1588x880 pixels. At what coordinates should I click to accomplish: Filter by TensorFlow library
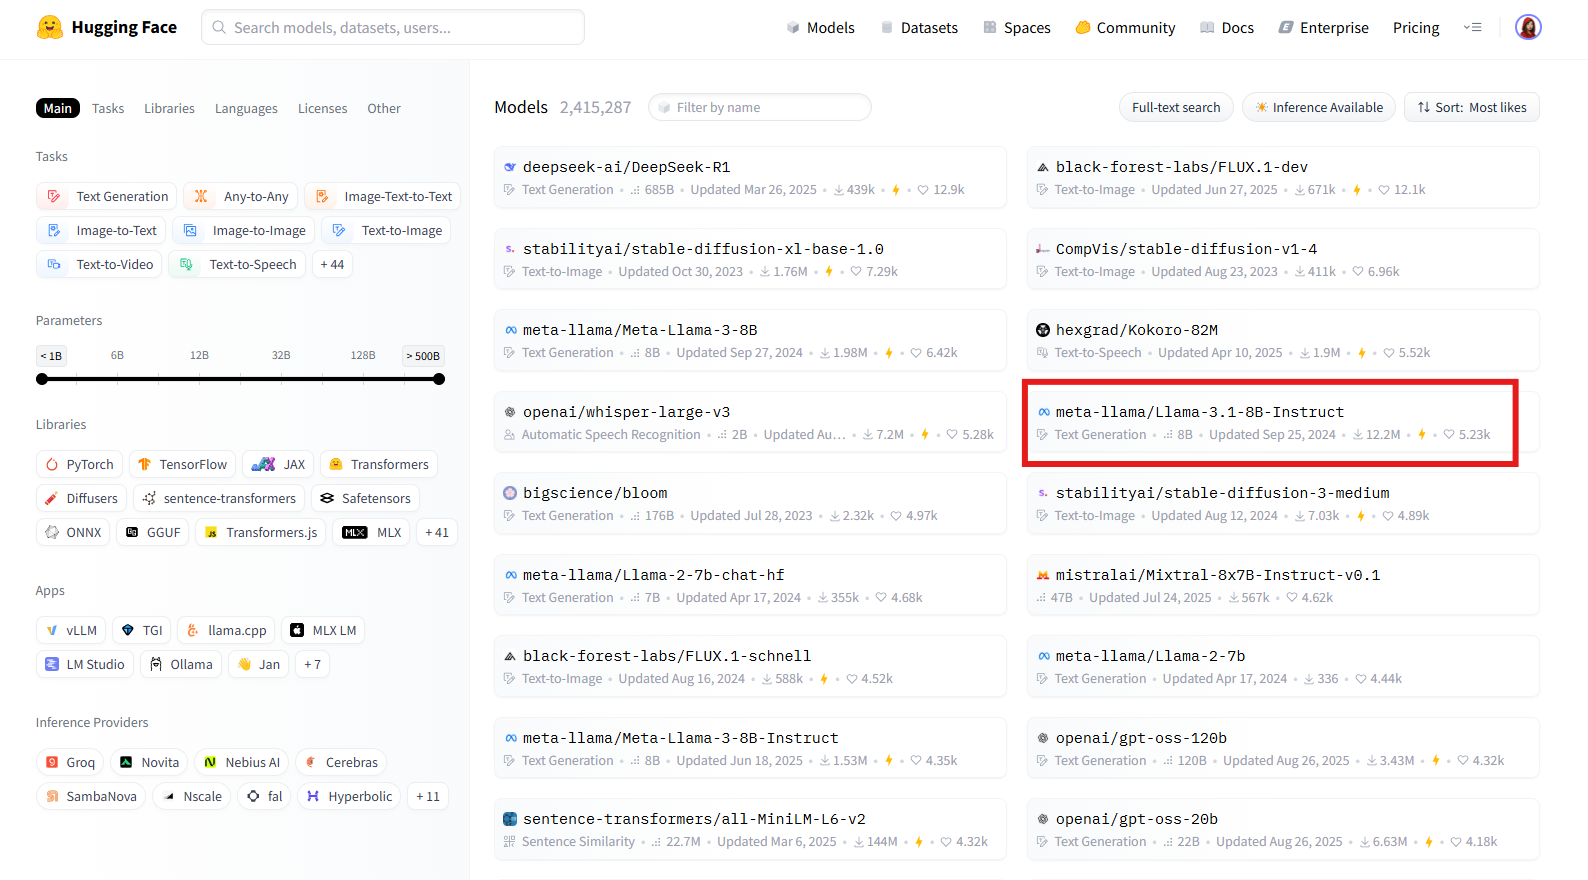coord(182,464)
